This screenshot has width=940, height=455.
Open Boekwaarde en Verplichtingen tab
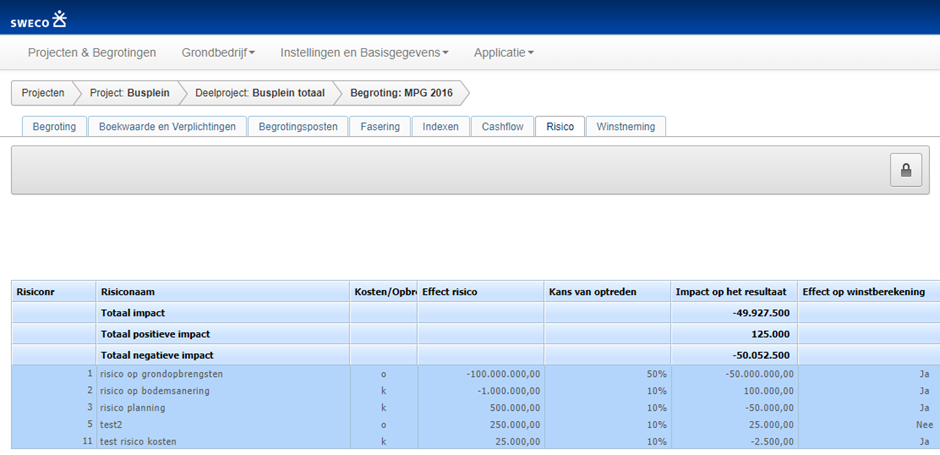click(x=167, y=127)
